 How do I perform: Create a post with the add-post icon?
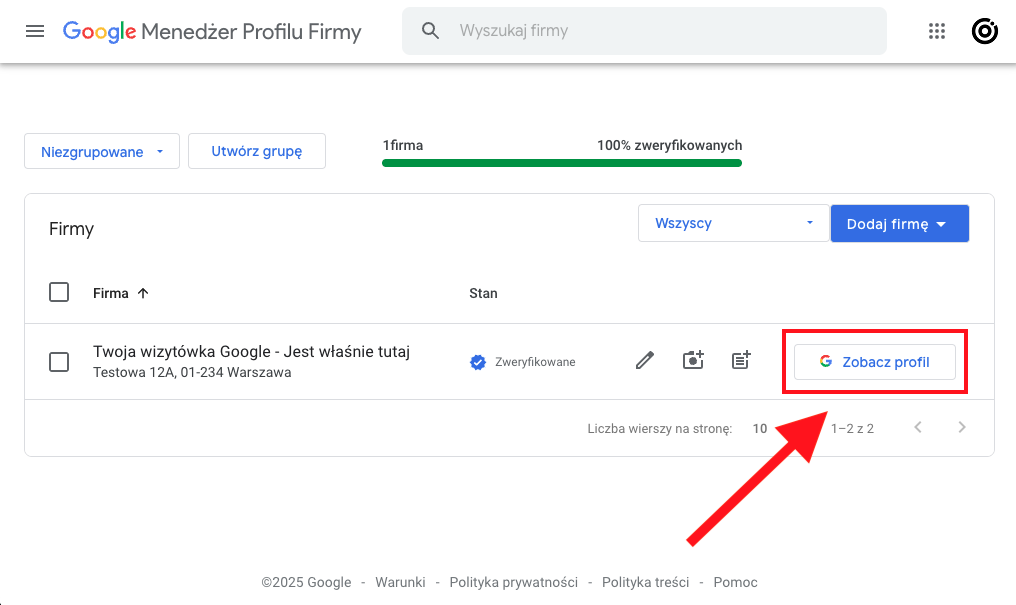741,360
